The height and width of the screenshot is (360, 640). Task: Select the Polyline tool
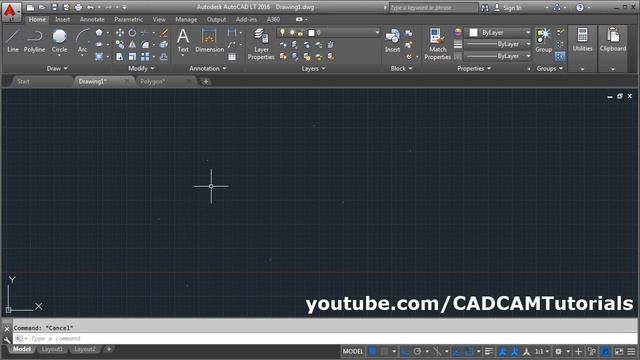[34, 41]
